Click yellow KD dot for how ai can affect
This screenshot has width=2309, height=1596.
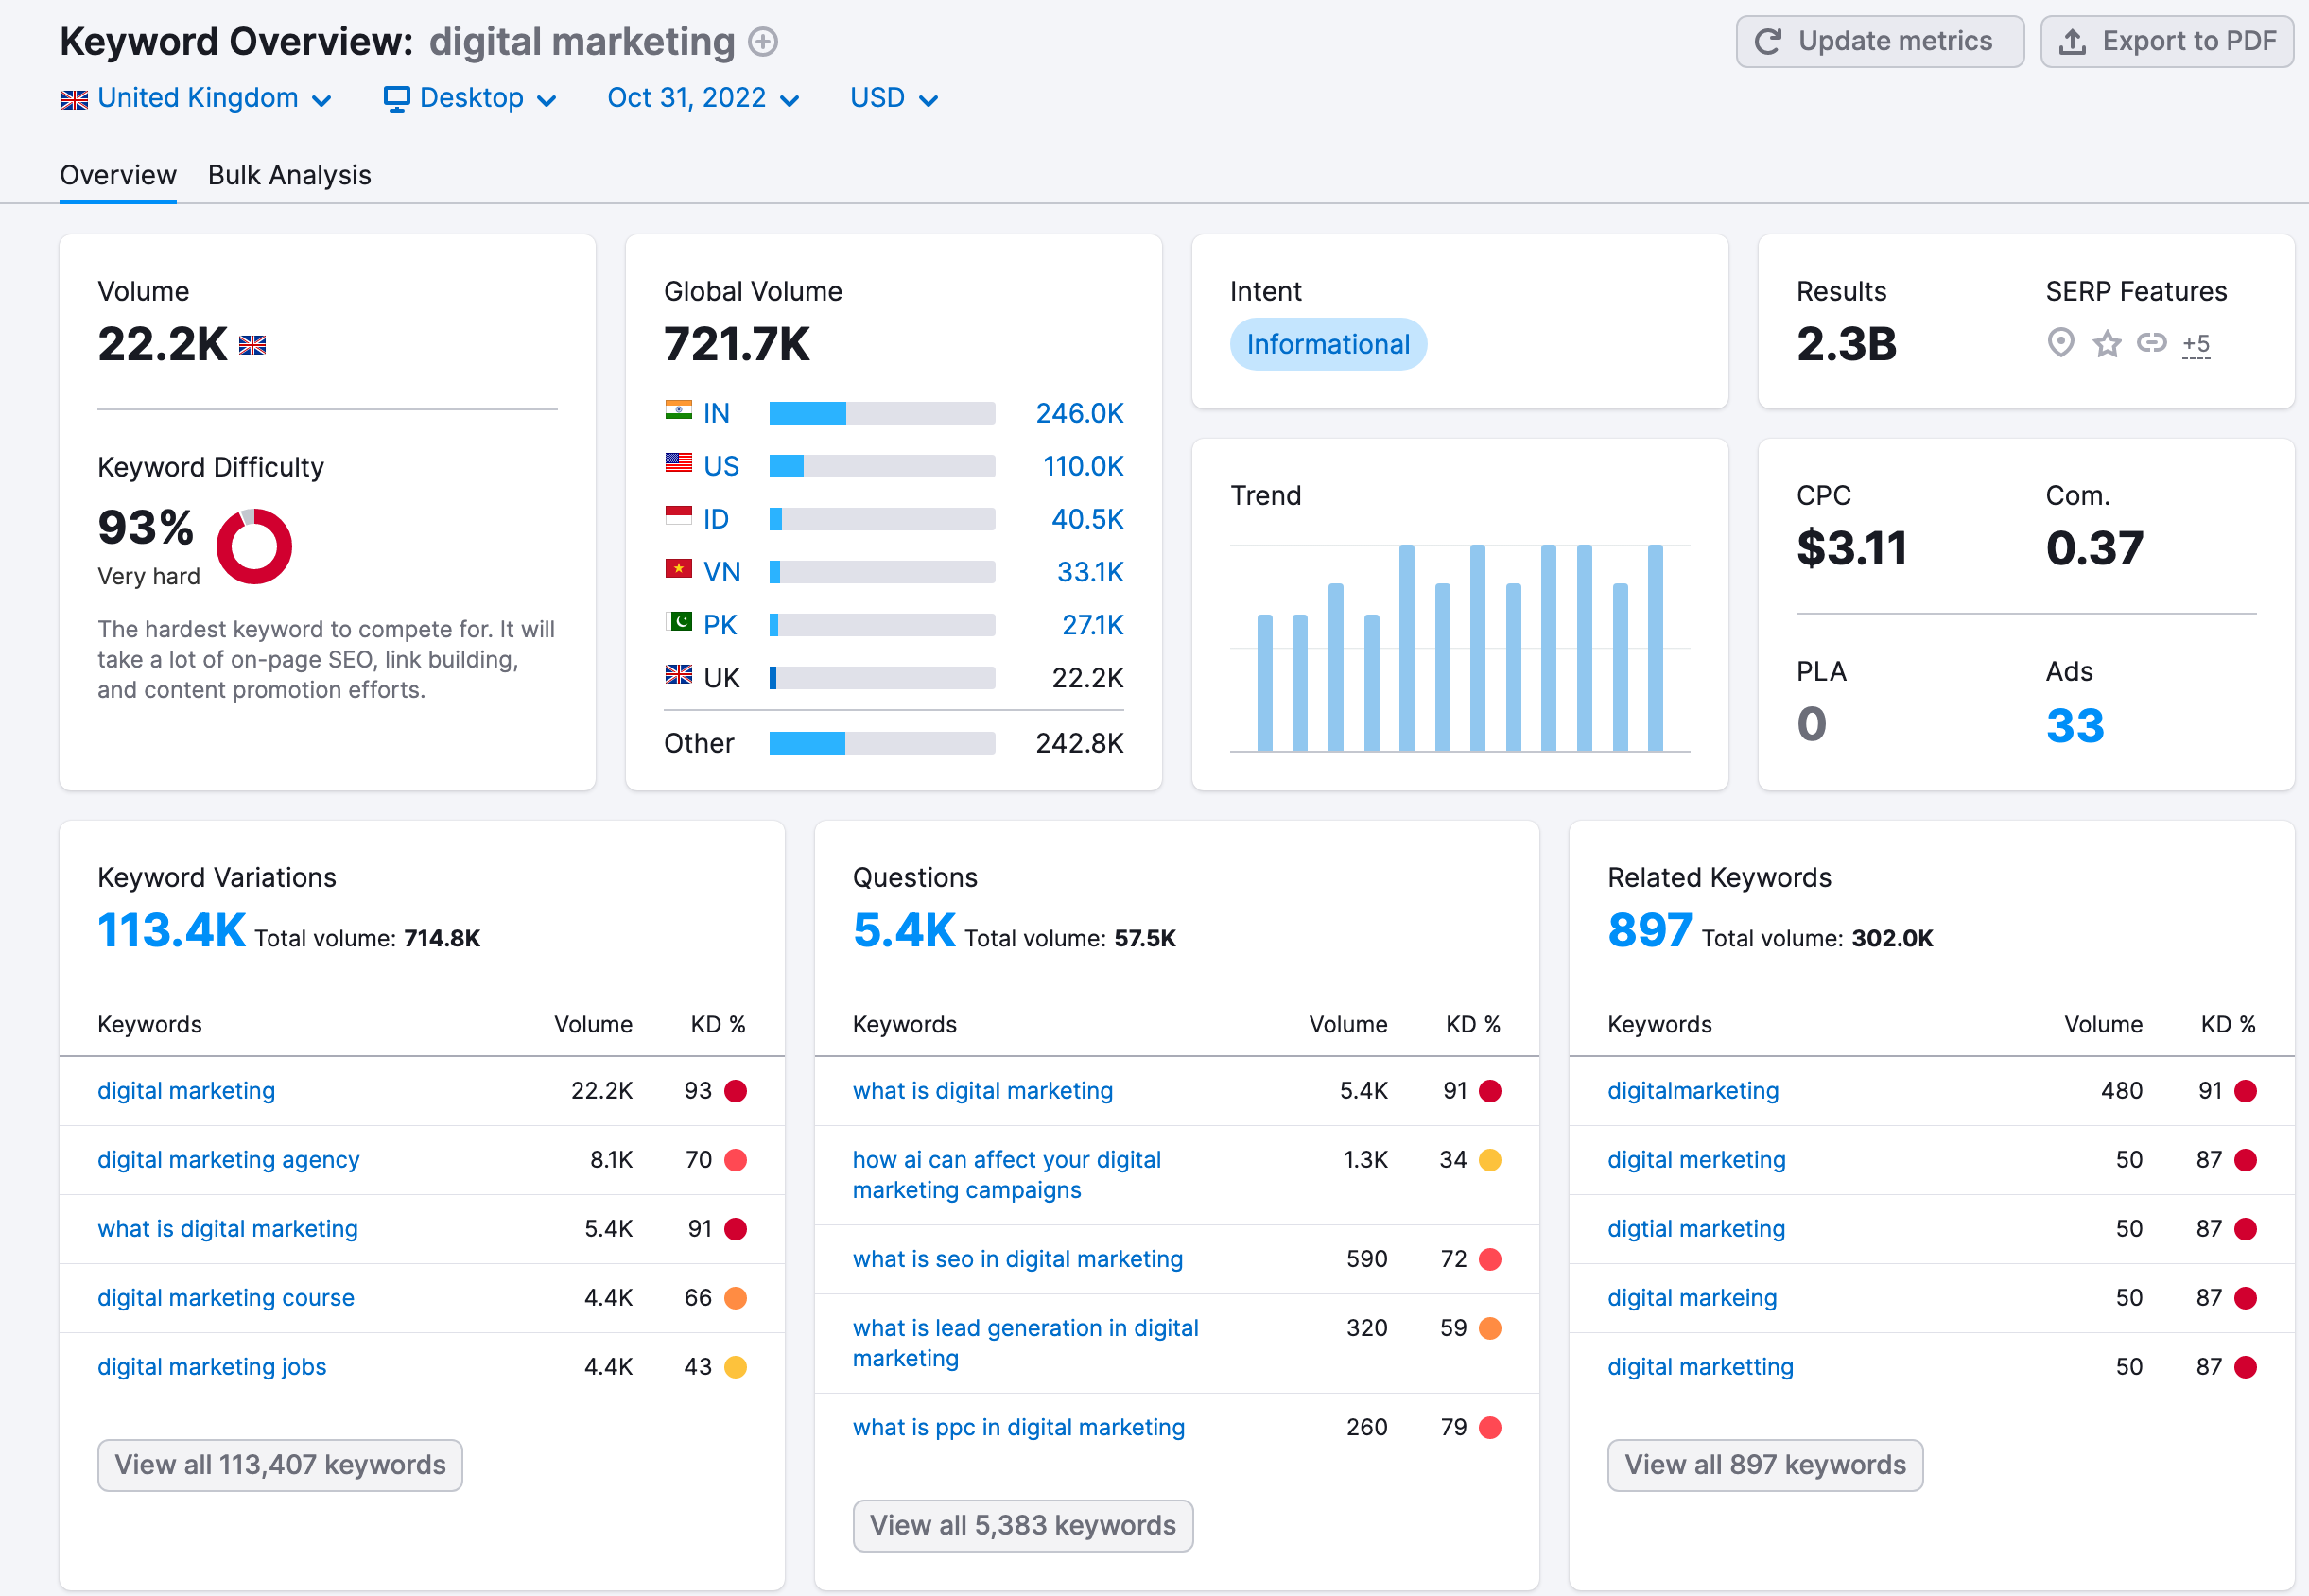click(1490, 1160)
